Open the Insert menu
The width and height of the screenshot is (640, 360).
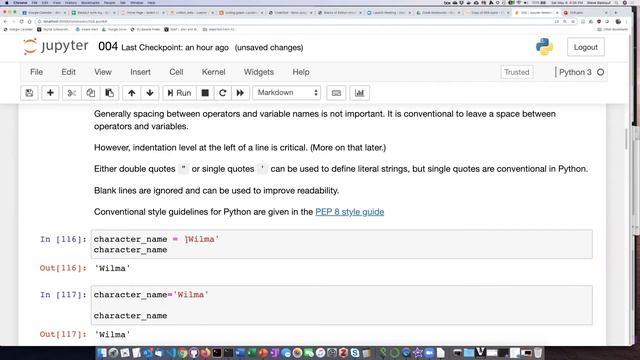click(x=140, y=72)
